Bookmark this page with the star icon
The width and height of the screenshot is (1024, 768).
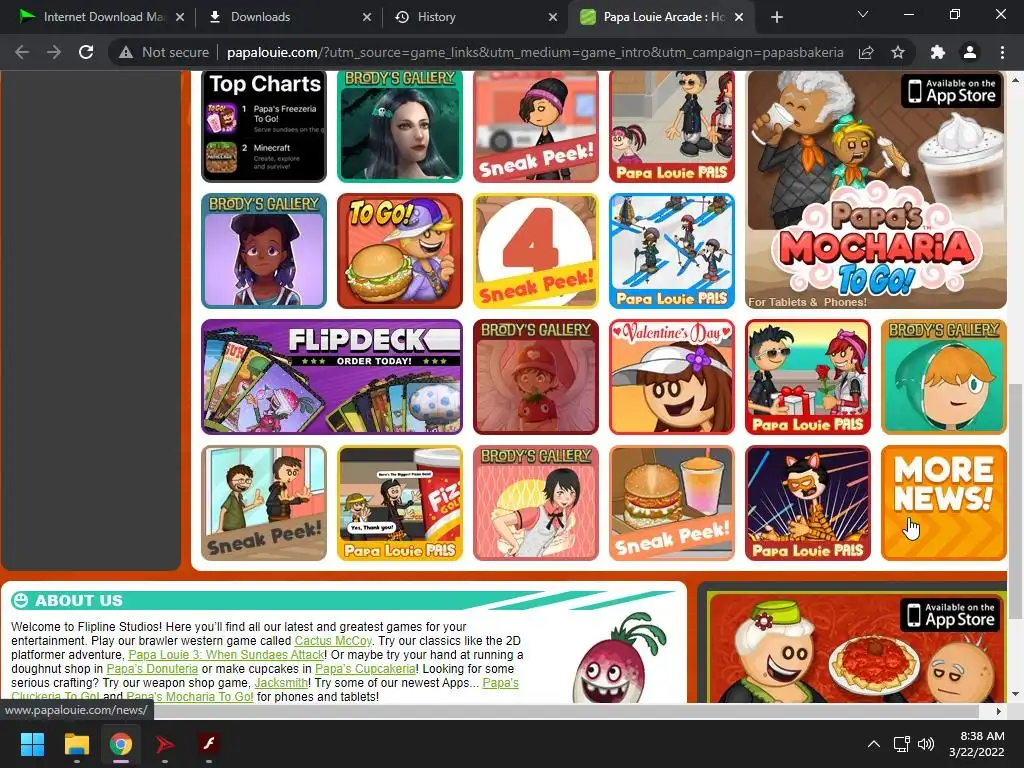click(x=898, y=52)
